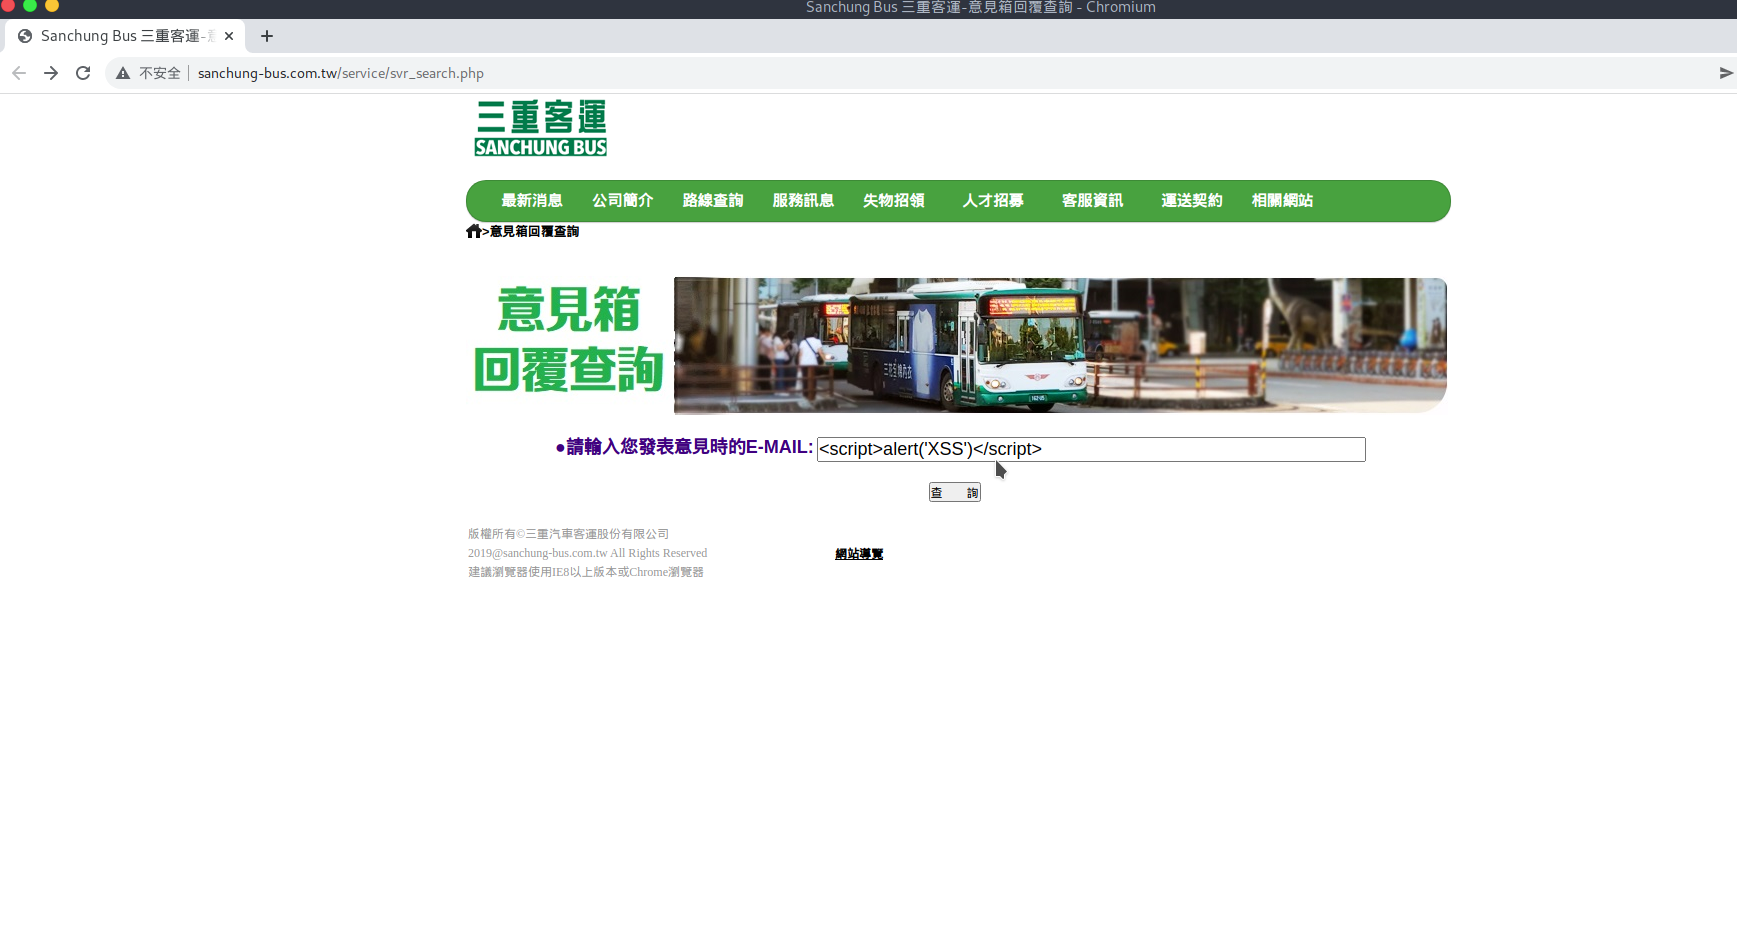1737x947 pixels.
Task: Open the 運送契約 menu item
Action: tap(1192, 200)
